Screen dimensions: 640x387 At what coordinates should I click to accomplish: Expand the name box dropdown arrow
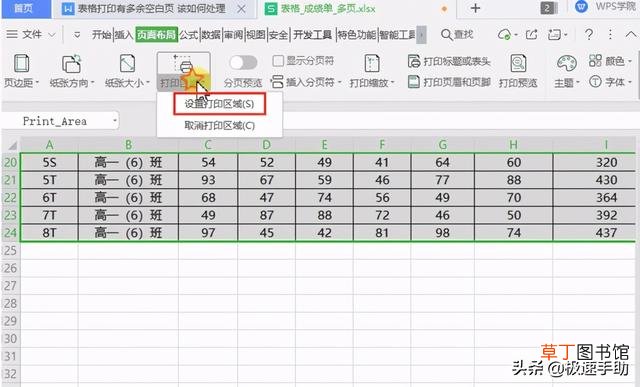(x=115, y=121)
